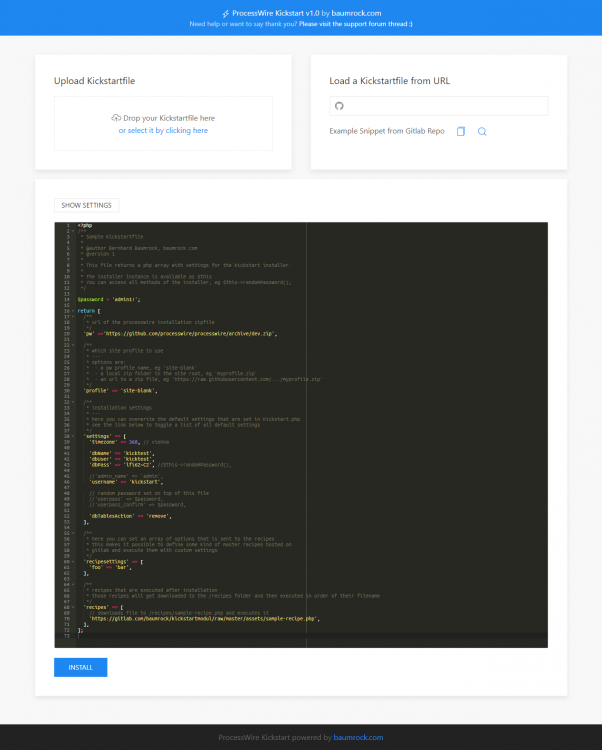Click the '@author Bernhard Baumrock' comment line
Screen dimensions: 602x750
[x=139, y=248]
